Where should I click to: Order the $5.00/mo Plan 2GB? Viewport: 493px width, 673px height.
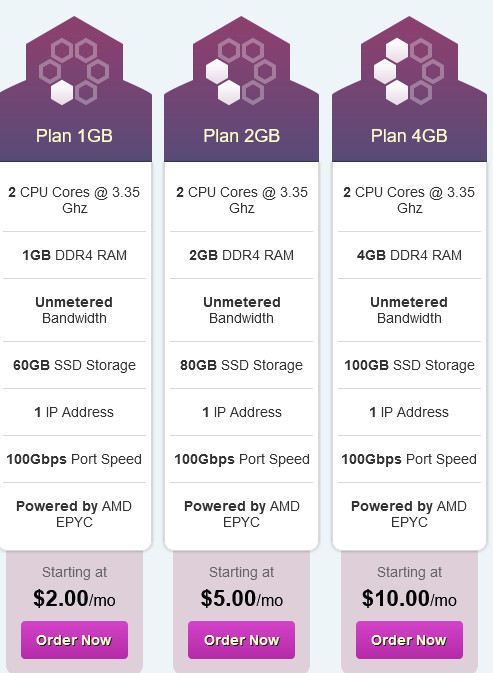pyautogui.click(x=241, y=640)
